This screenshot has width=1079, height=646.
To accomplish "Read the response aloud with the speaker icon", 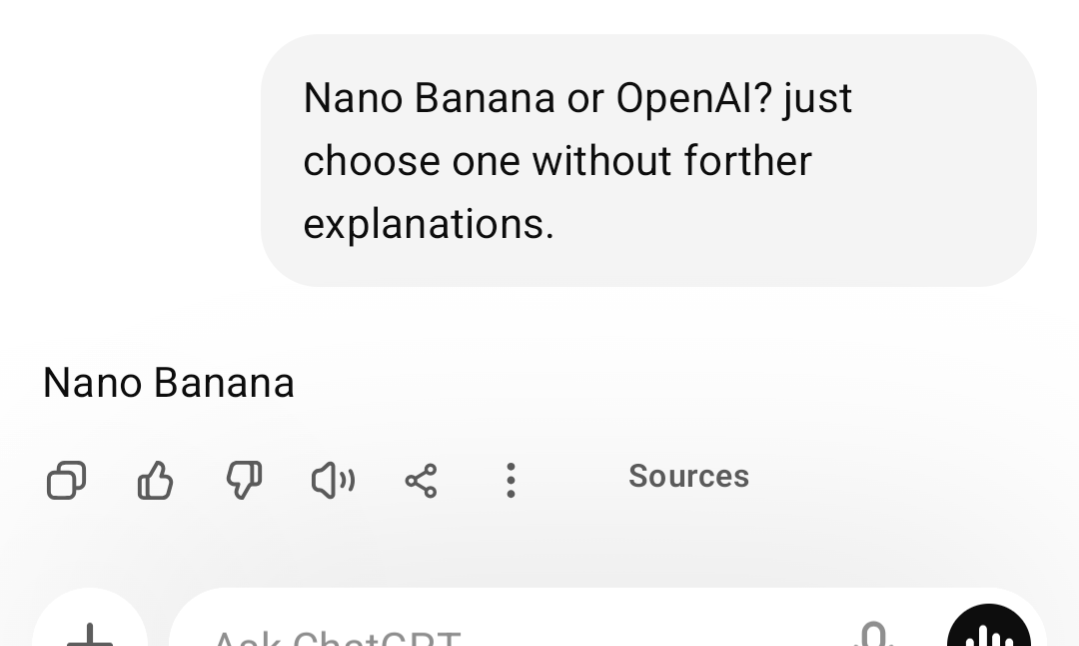I will coord(331,482).
